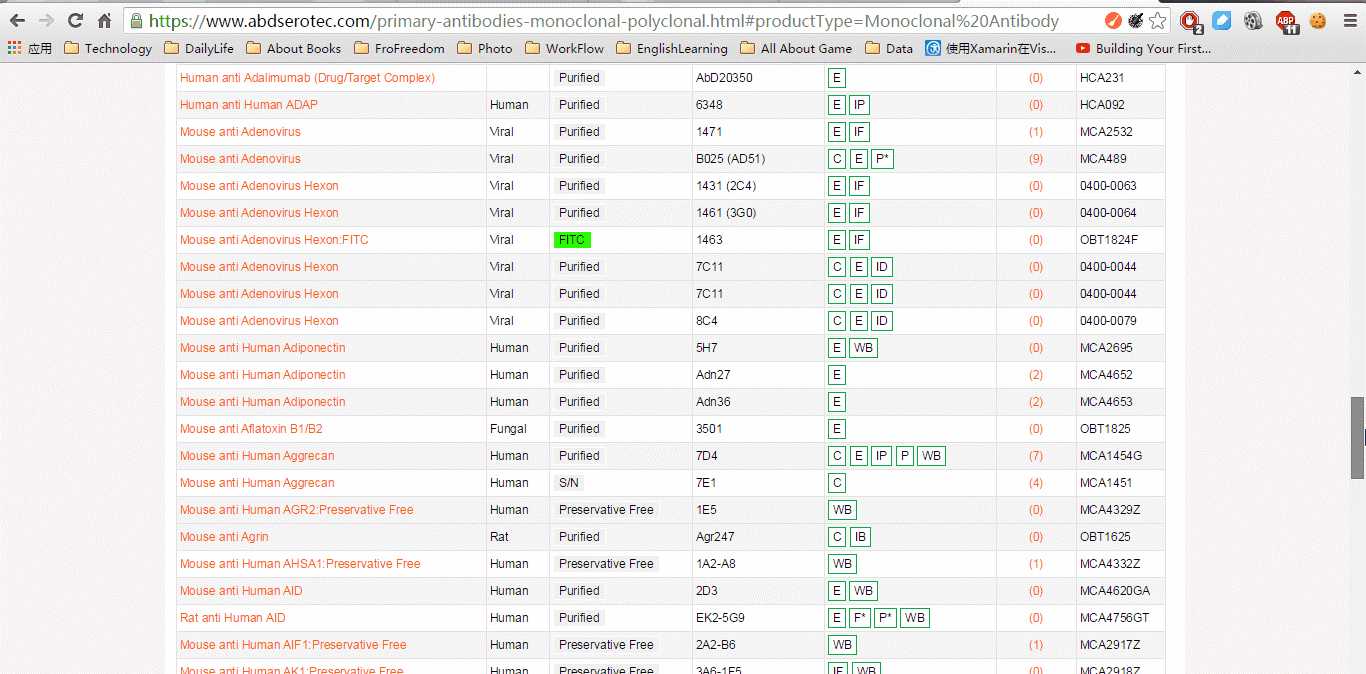Click the (9) count in the MCA489 row
This screenshot has height=674, width=1366.
tap(1036, 159)
